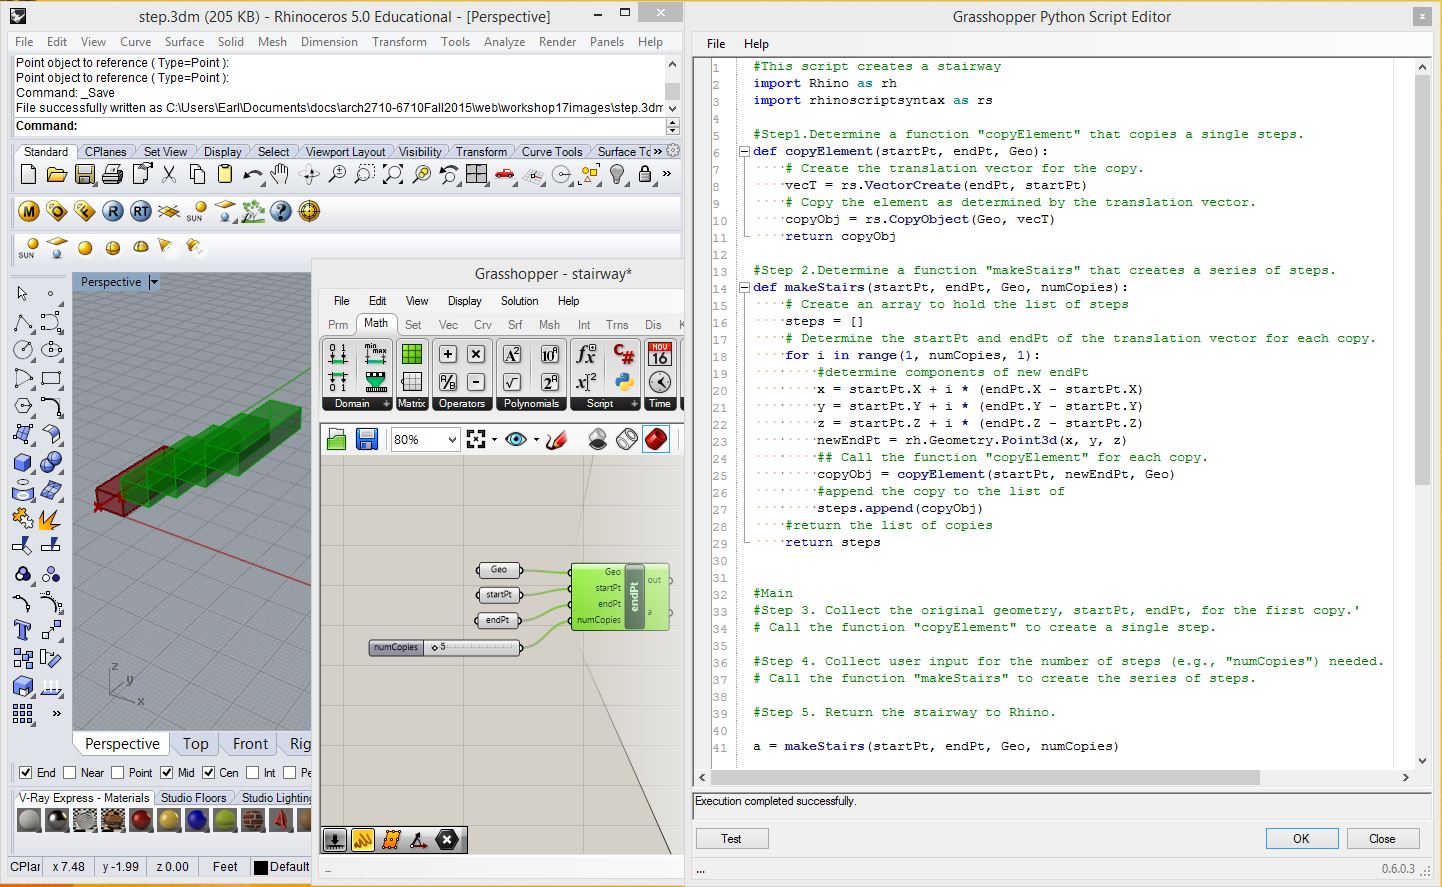Image resolution: width=1442 pixels, height=887 pixels.
Task: Select the Square root polynomial component
Action: [x=511, y=382]
